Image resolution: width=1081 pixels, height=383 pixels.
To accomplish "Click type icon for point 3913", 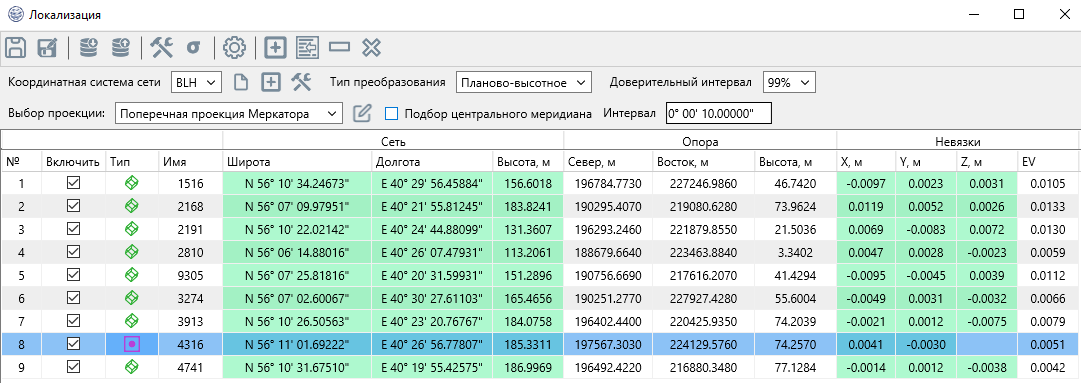I will coord(132,320).
